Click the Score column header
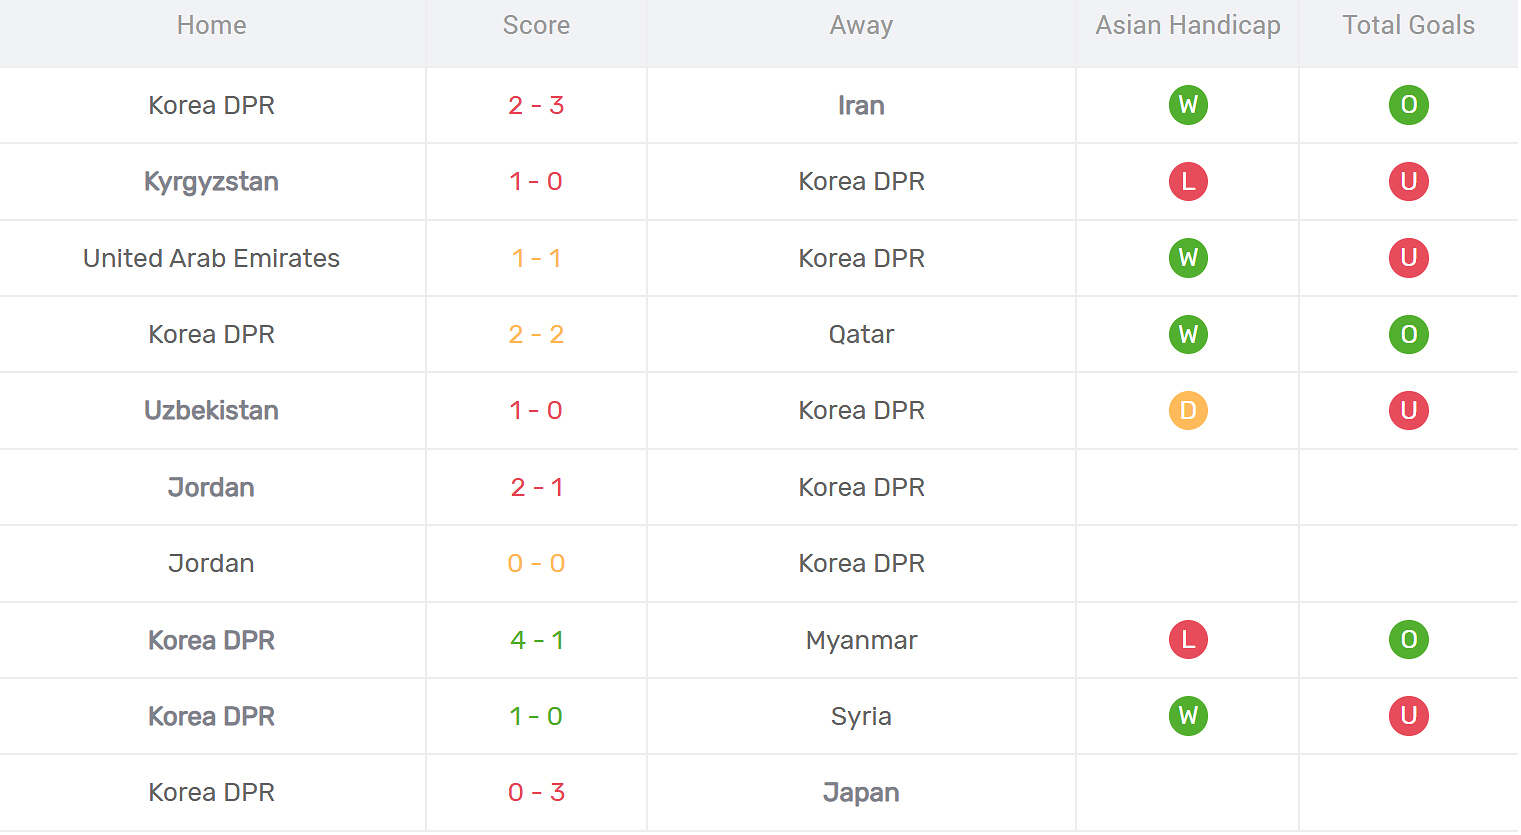This screenshot has width=1521, height=835. click(536, 25)
